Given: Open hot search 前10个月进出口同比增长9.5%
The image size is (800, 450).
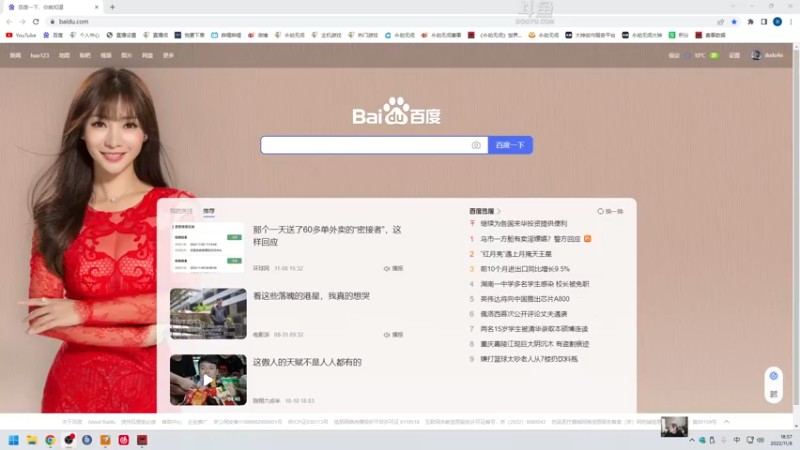Looking at the screenshot, I should (525, 269).
